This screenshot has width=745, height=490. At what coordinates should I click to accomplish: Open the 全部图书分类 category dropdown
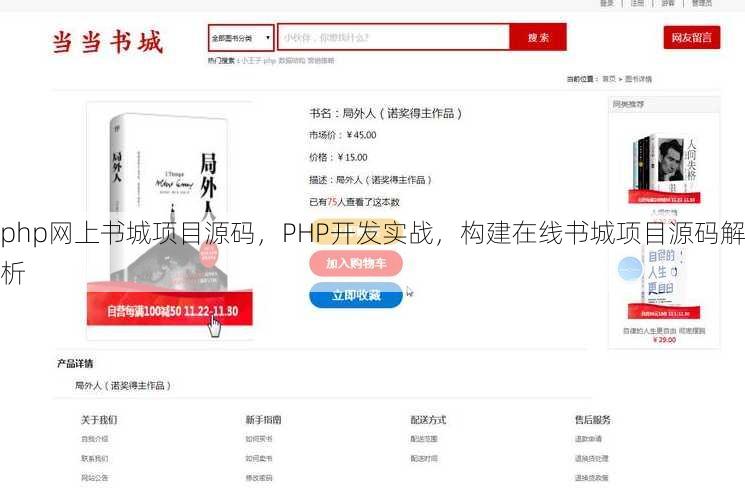coord(241,38)
